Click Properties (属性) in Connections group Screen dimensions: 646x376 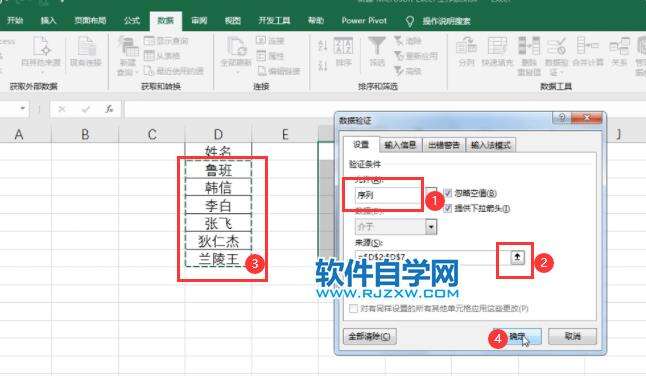(270, 56)
